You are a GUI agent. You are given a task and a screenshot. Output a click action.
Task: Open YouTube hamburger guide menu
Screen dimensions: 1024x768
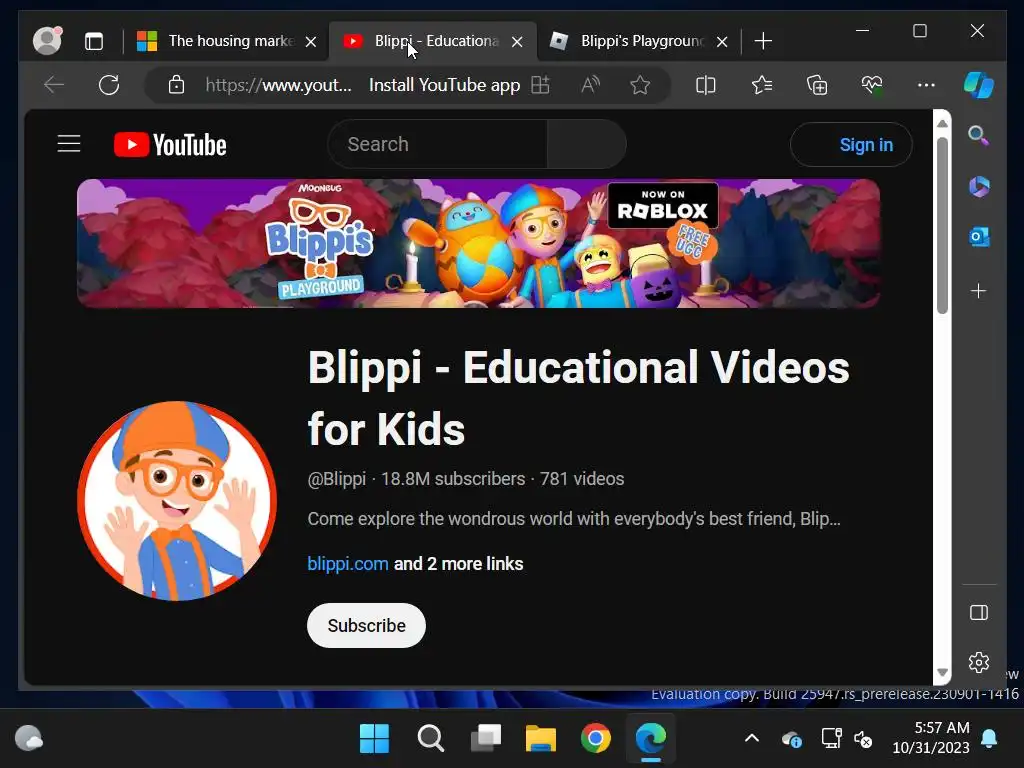coord(69,144)
